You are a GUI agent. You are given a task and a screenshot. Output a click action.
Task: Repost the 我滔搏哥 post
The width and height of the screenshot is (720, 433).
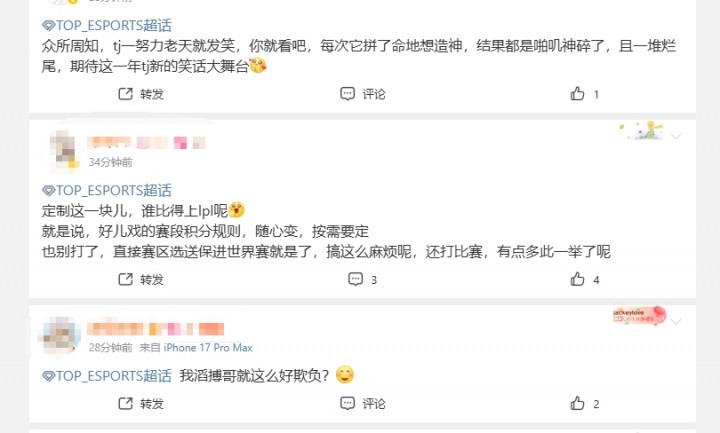click(140, 404)
